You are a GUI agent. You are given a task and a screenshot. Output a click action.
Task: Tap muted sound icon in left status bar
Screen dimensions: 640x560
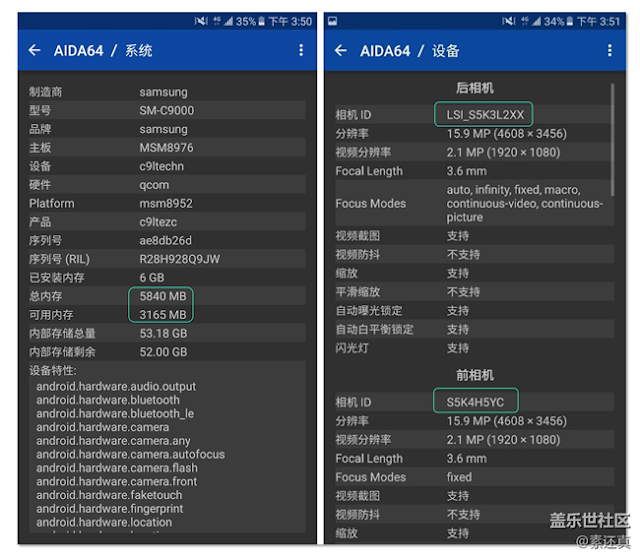[x=201, y=21]
